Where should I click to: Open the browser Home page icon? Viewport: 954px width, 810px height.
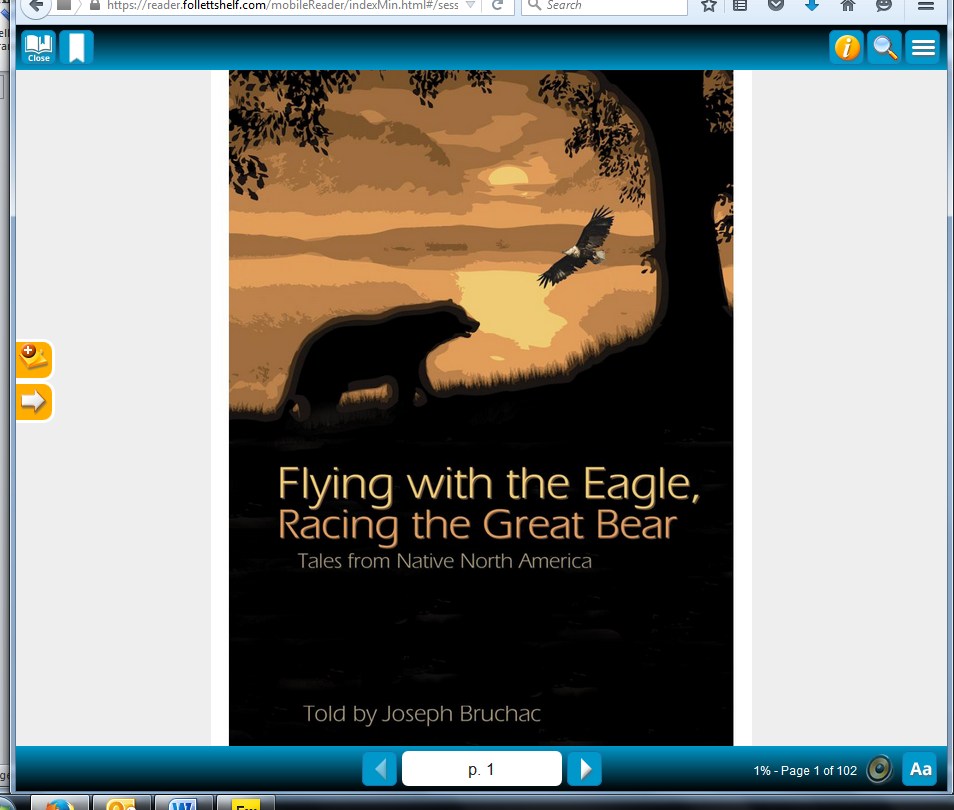click(848, 5)
